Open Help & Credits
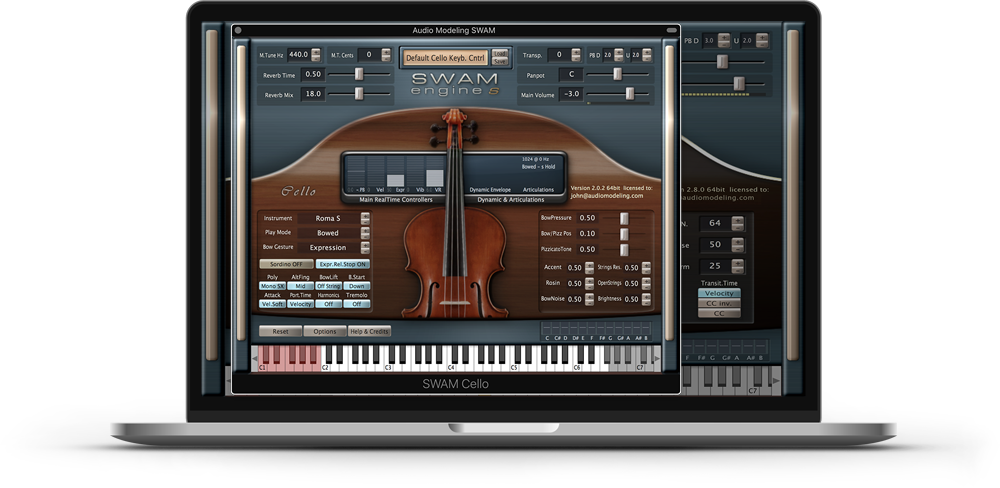 point(369,332)
